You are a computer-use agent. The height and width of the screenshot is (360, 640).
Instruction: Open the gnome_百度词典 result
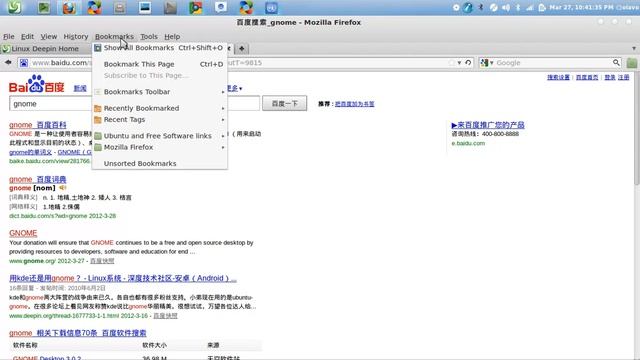tap(38, 179)
